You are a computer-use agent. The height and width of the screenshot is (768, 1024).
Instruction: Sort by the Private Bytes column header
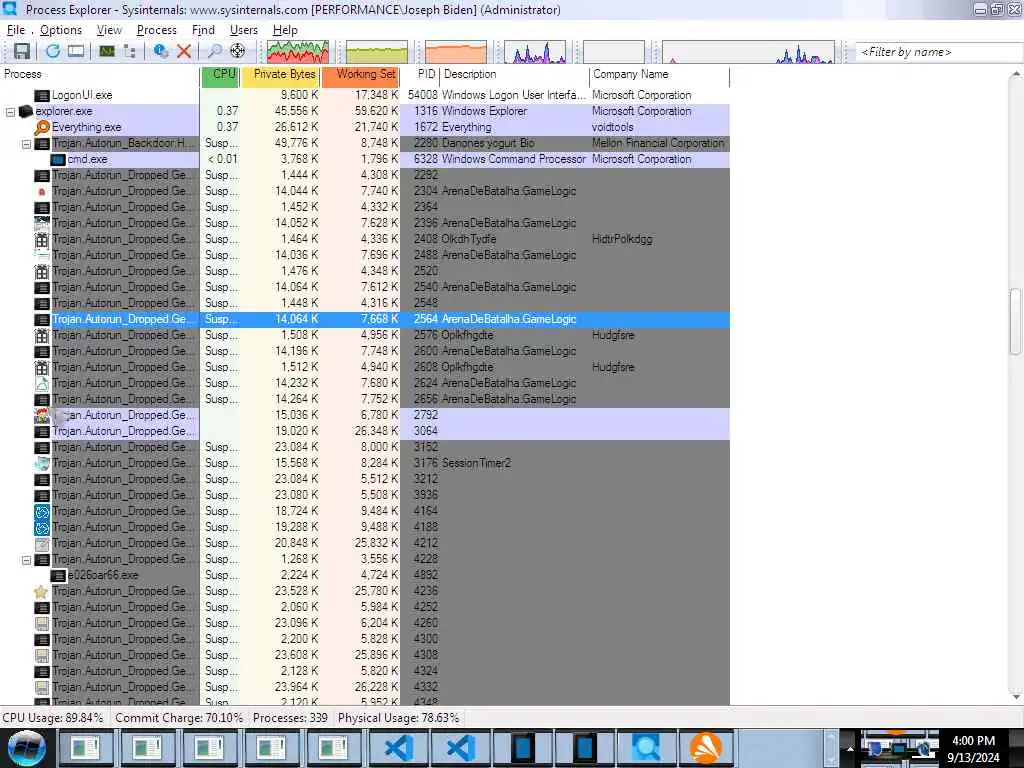pyautogui.click(x=281, y=74)
